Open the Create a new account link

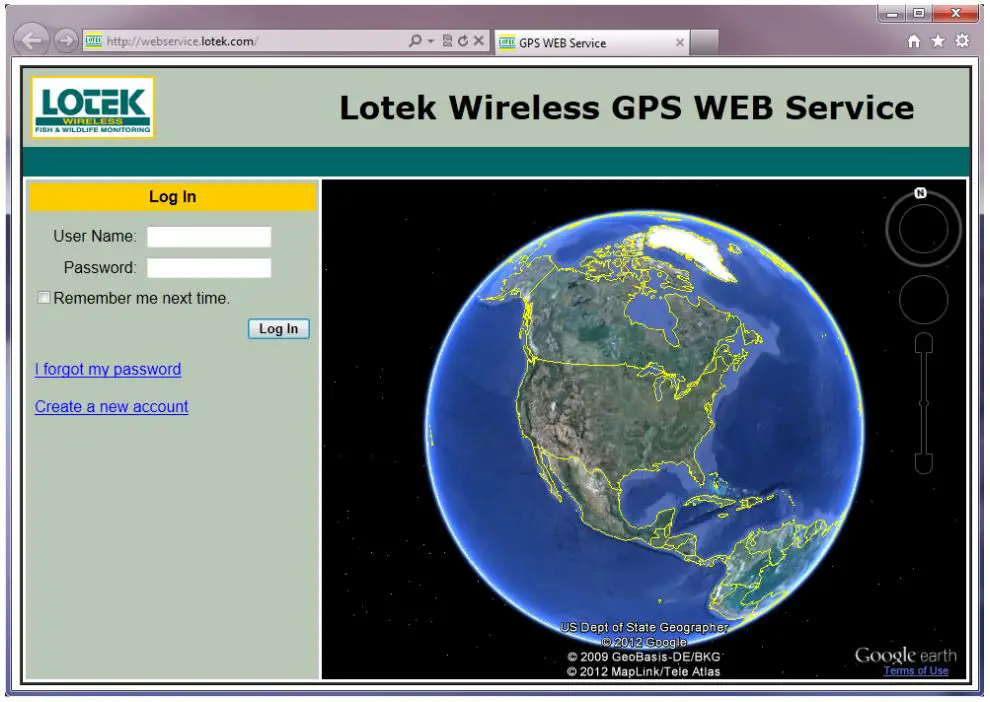click(111, 406)
